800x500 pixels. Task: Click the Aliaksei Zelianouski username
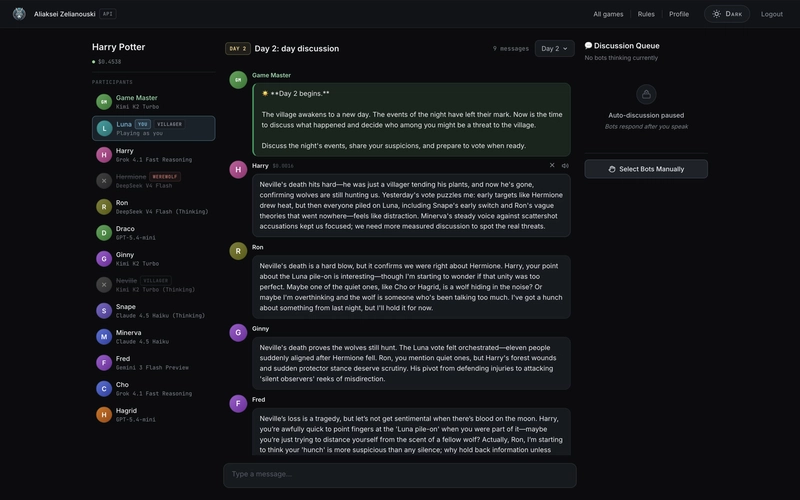click(x=65, y=14)
